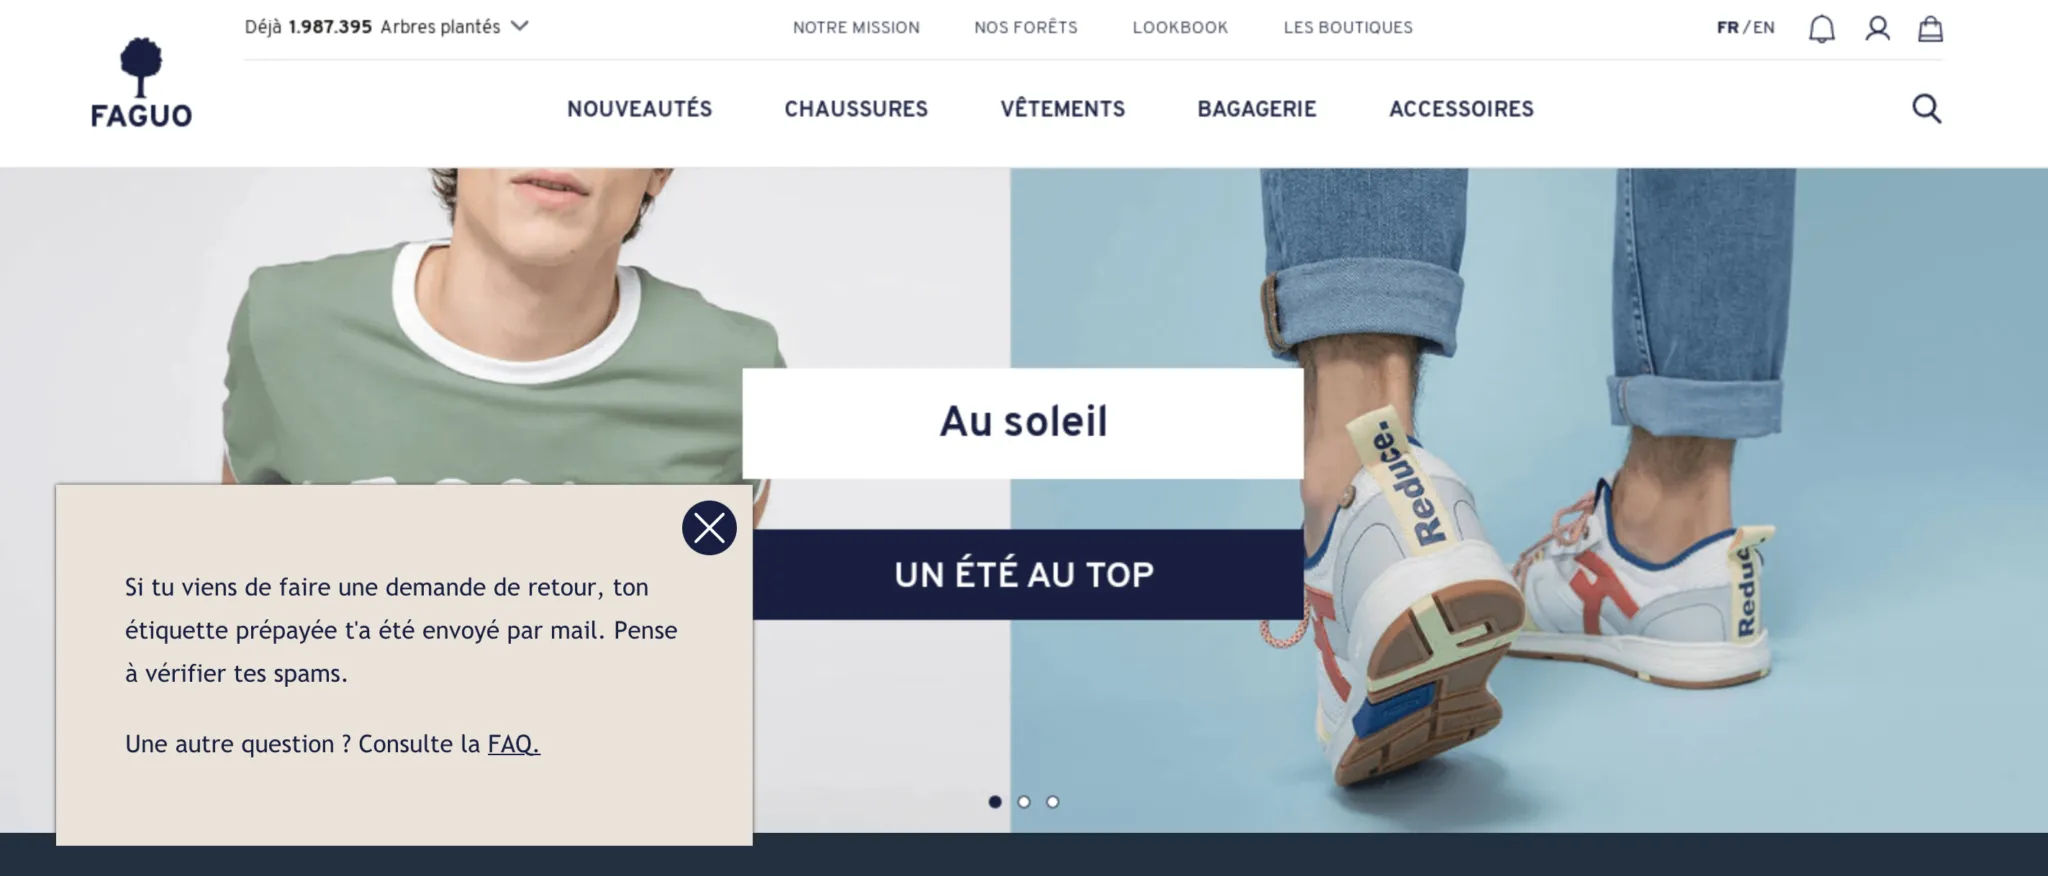Select the first carousel slide dot

point(995,802)
